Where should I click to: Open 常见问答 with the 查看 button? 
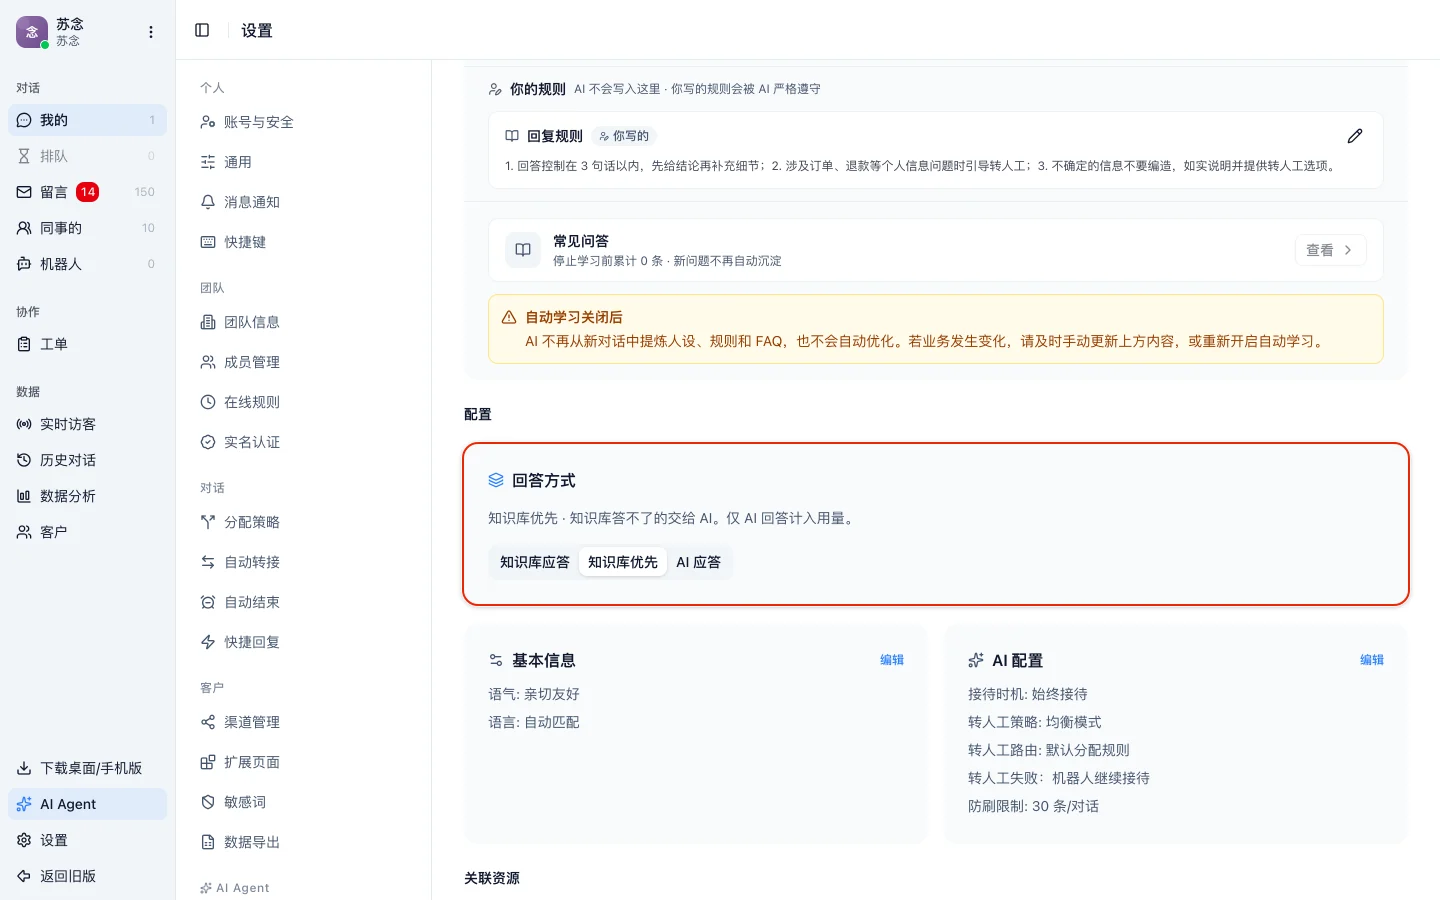(x=1330, y=250)
